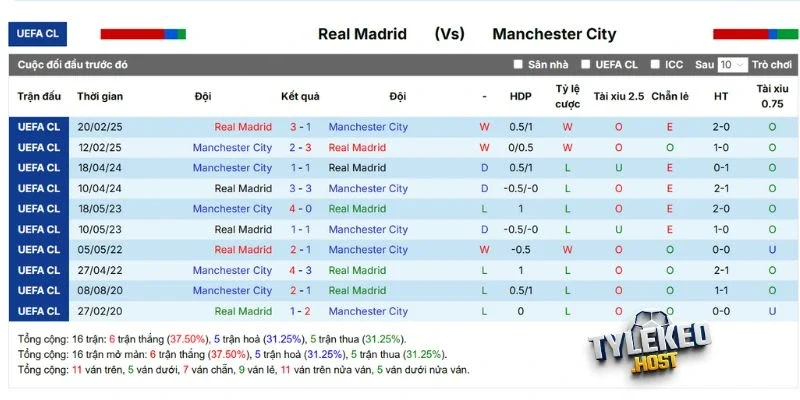This screenshot has height=400, width=800.
Task: Open Real Madrid in the match title
Action: 362,34
